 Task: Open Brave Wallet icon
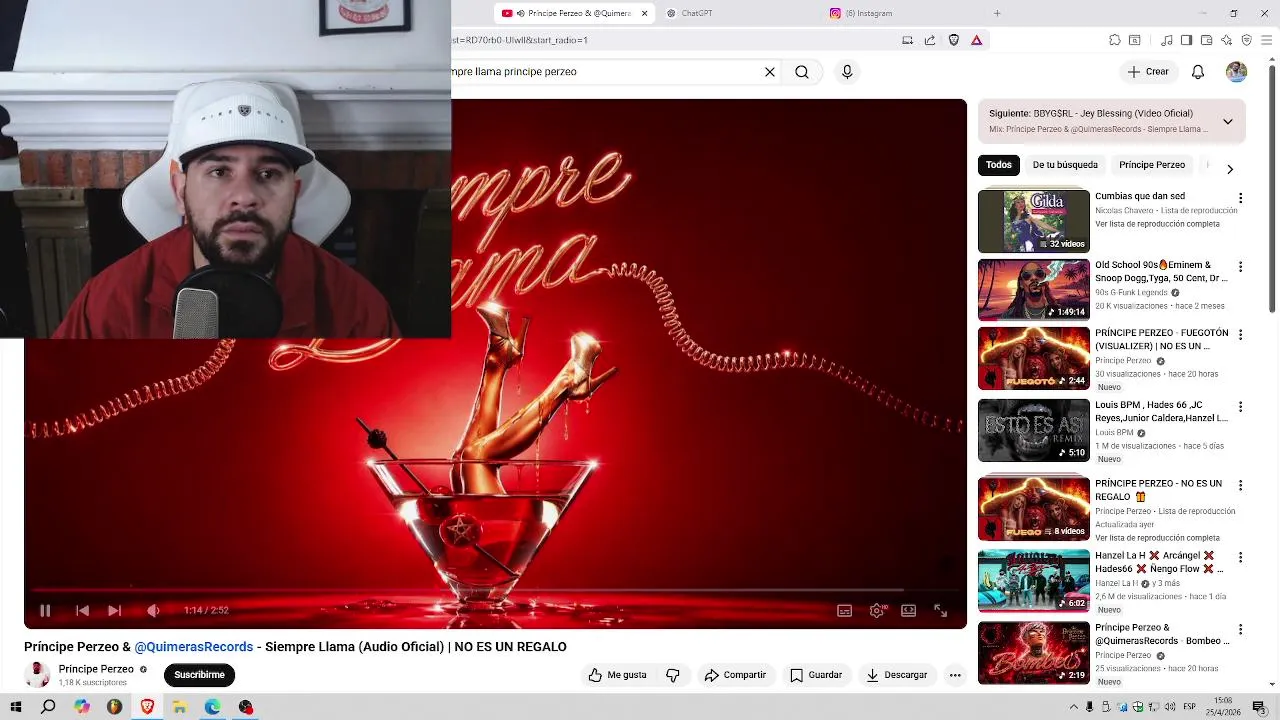point(1206,40)
